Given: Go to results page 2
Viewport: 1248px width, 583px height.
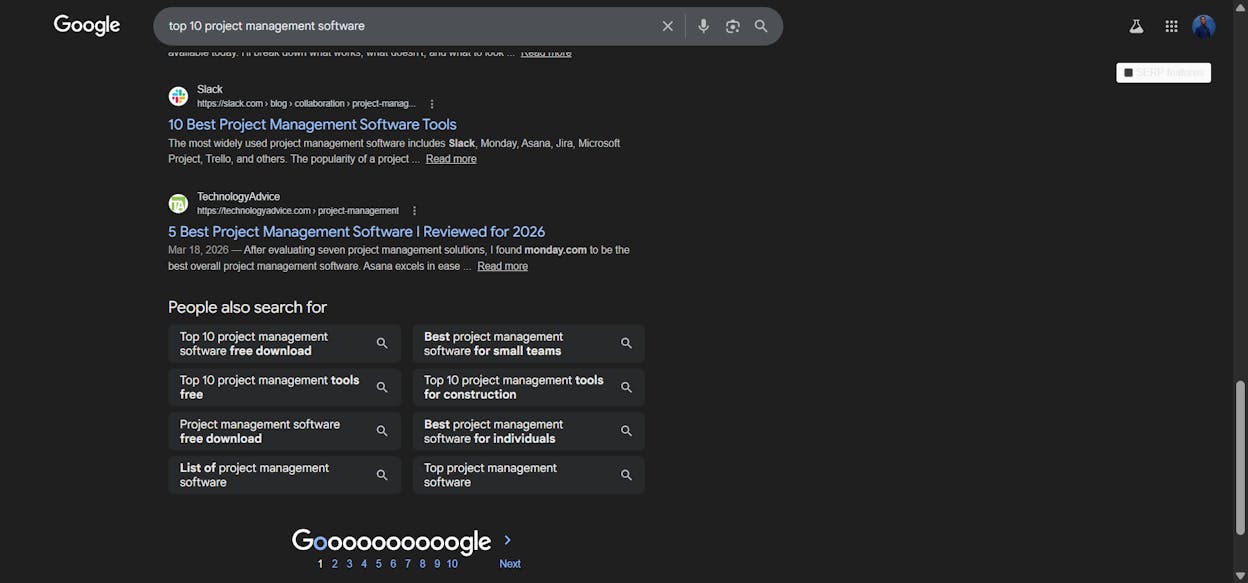Looking at the screenshot, I should click(x=335, y=564).
